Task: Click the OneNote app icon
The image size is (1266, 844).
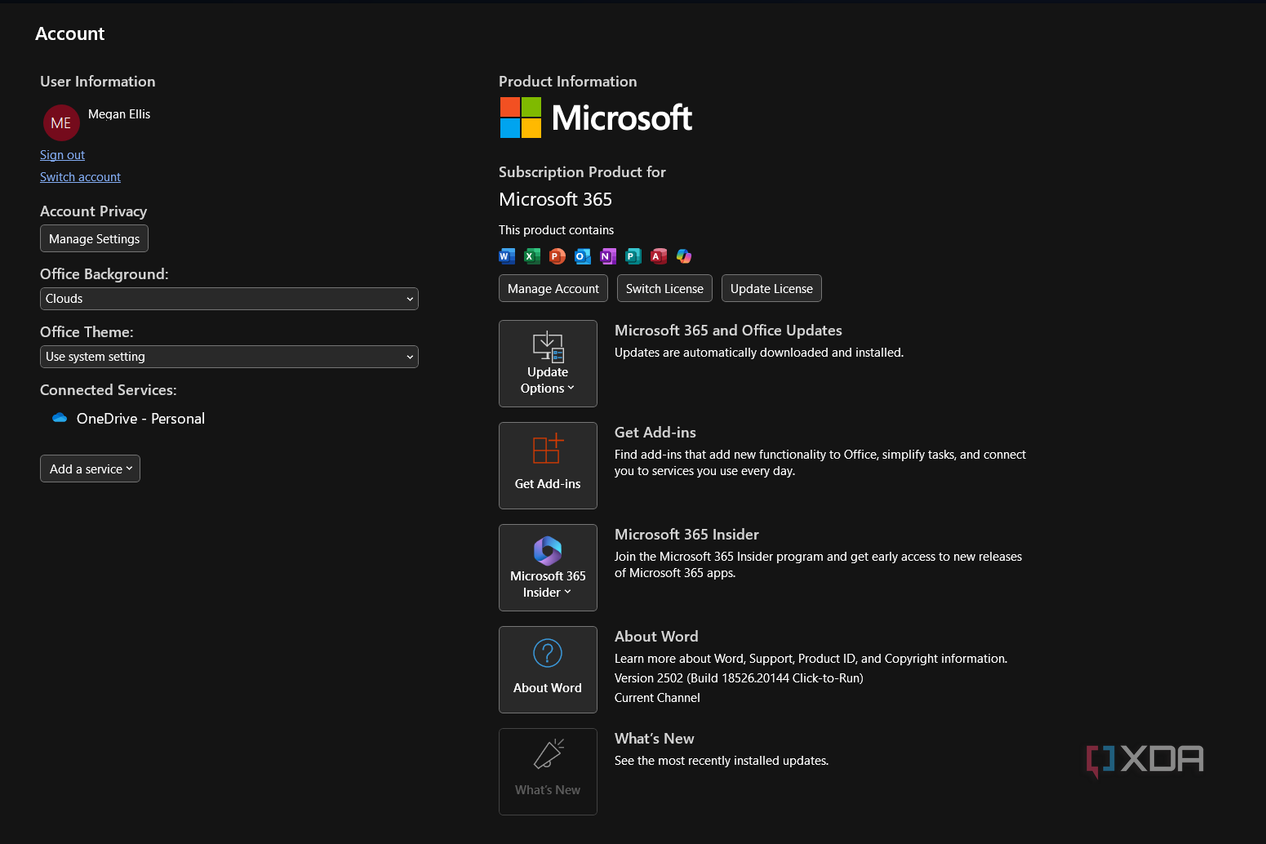Action: click(607, 256)
